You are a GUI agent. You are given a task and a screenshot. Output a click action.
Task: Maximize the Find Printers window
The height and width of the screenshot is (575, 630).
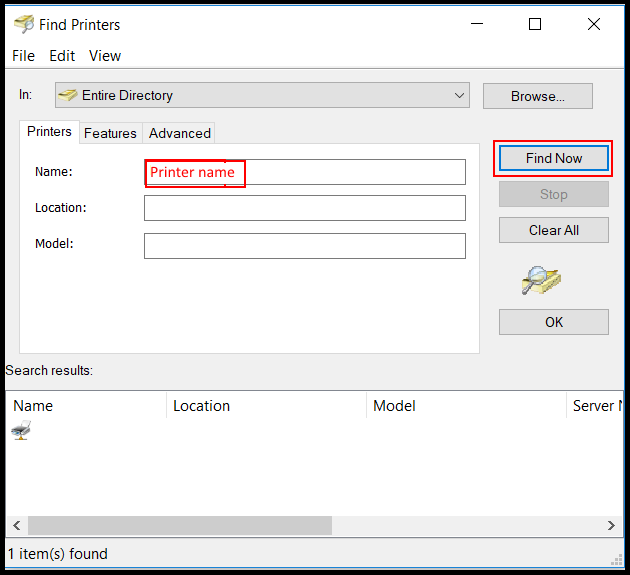pyautogui.click(x=535, y=24)
